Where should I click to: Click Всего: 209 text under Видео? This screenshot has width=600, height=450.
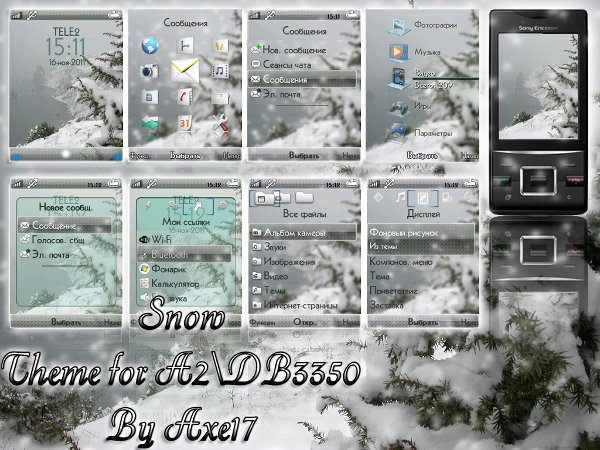[x=434, y=85]
